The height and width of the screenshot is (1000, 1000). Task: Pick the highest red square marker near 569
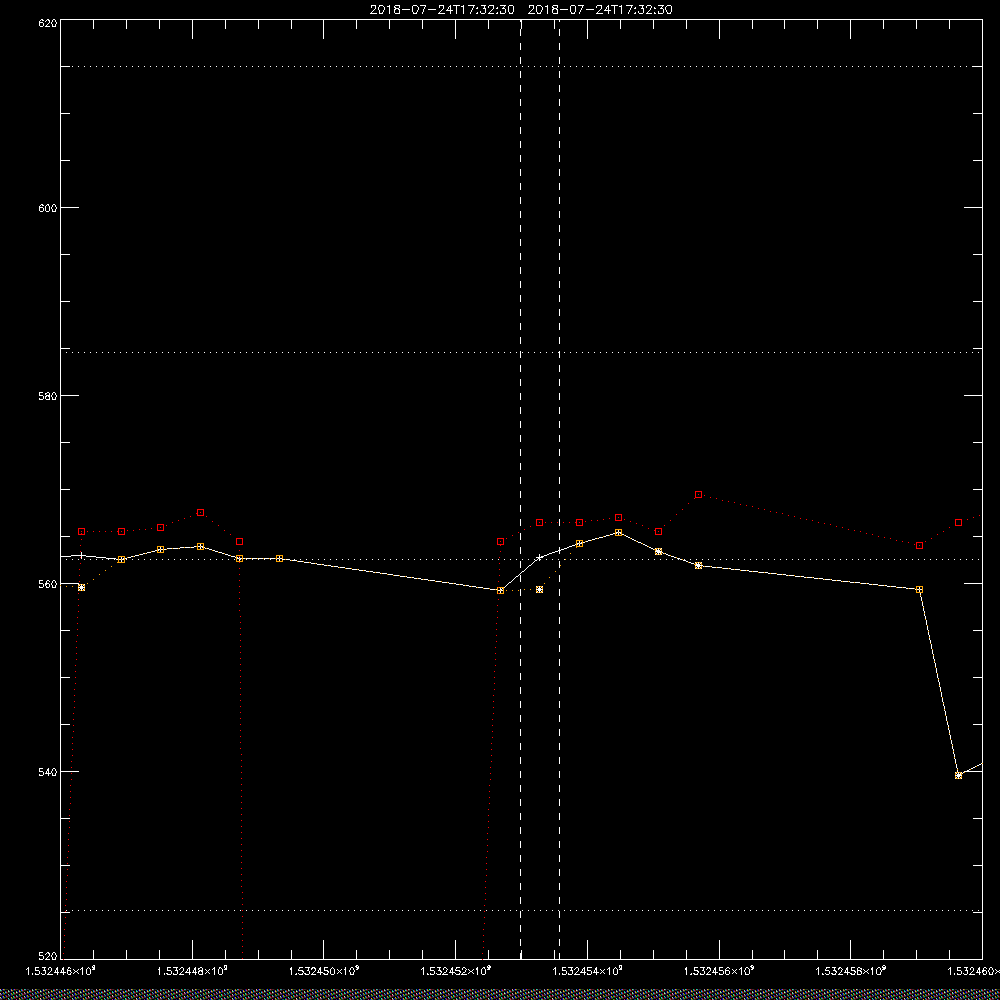coord(698,494)
